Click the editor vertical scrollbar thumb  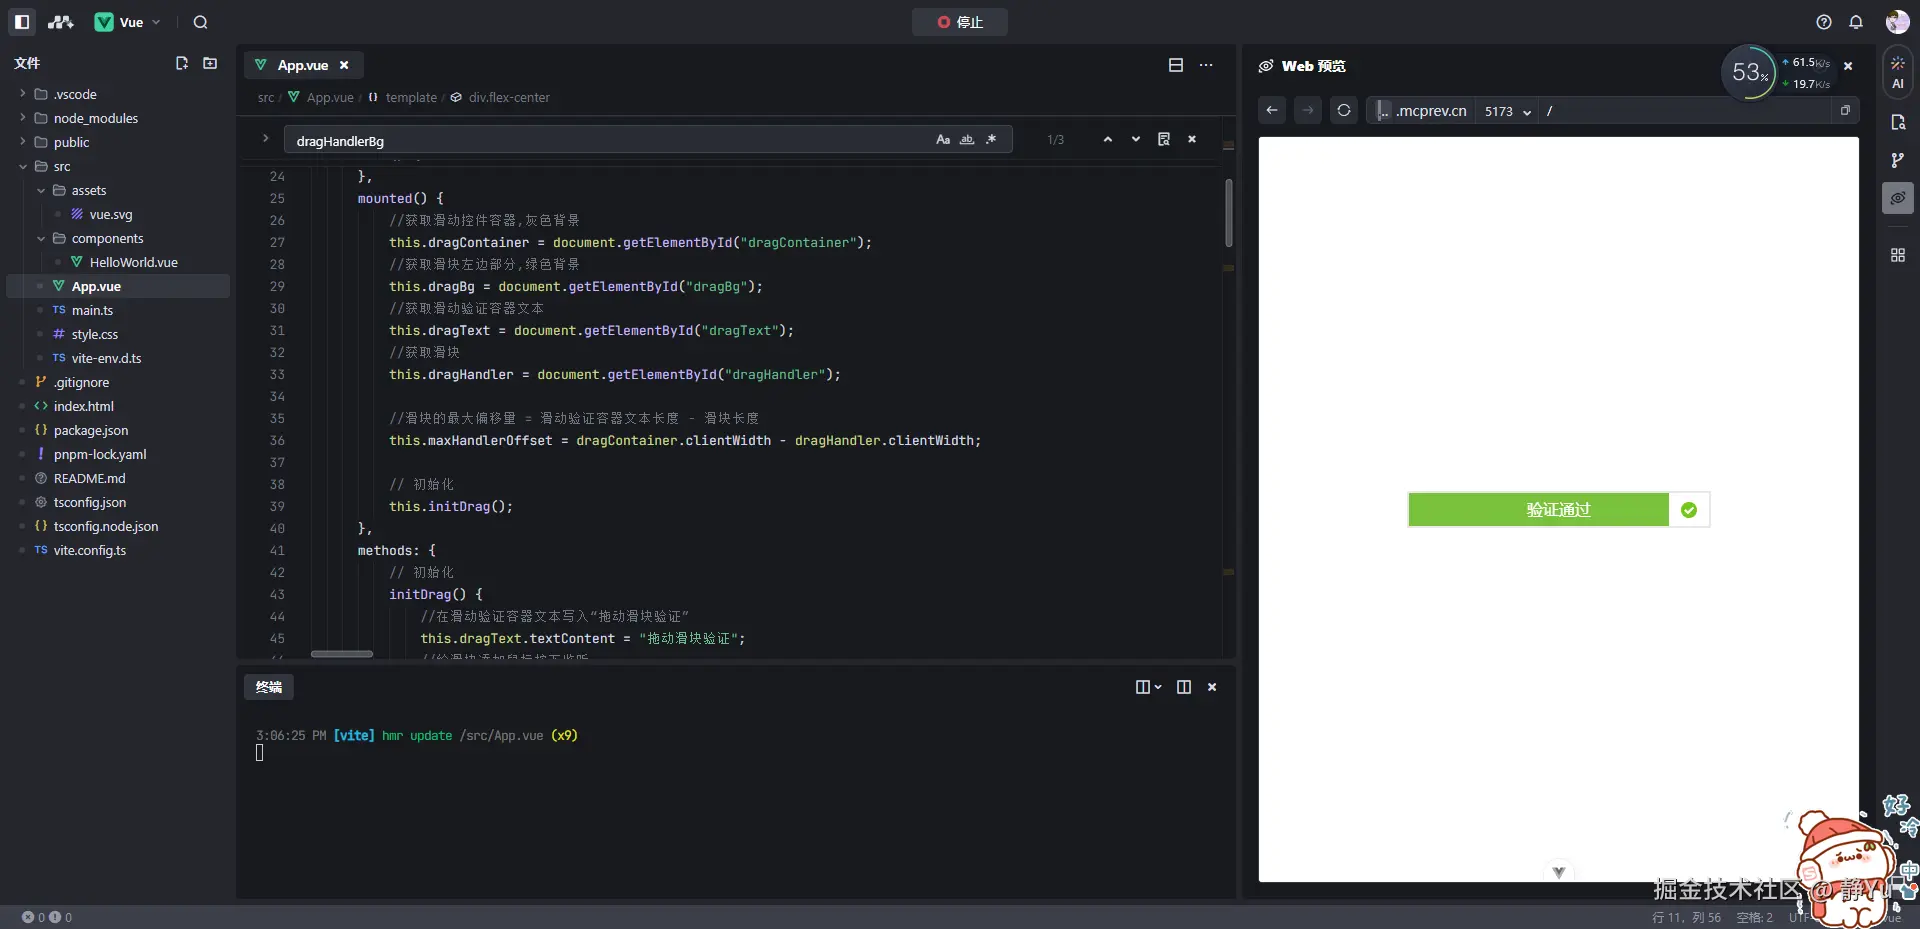1229,213
